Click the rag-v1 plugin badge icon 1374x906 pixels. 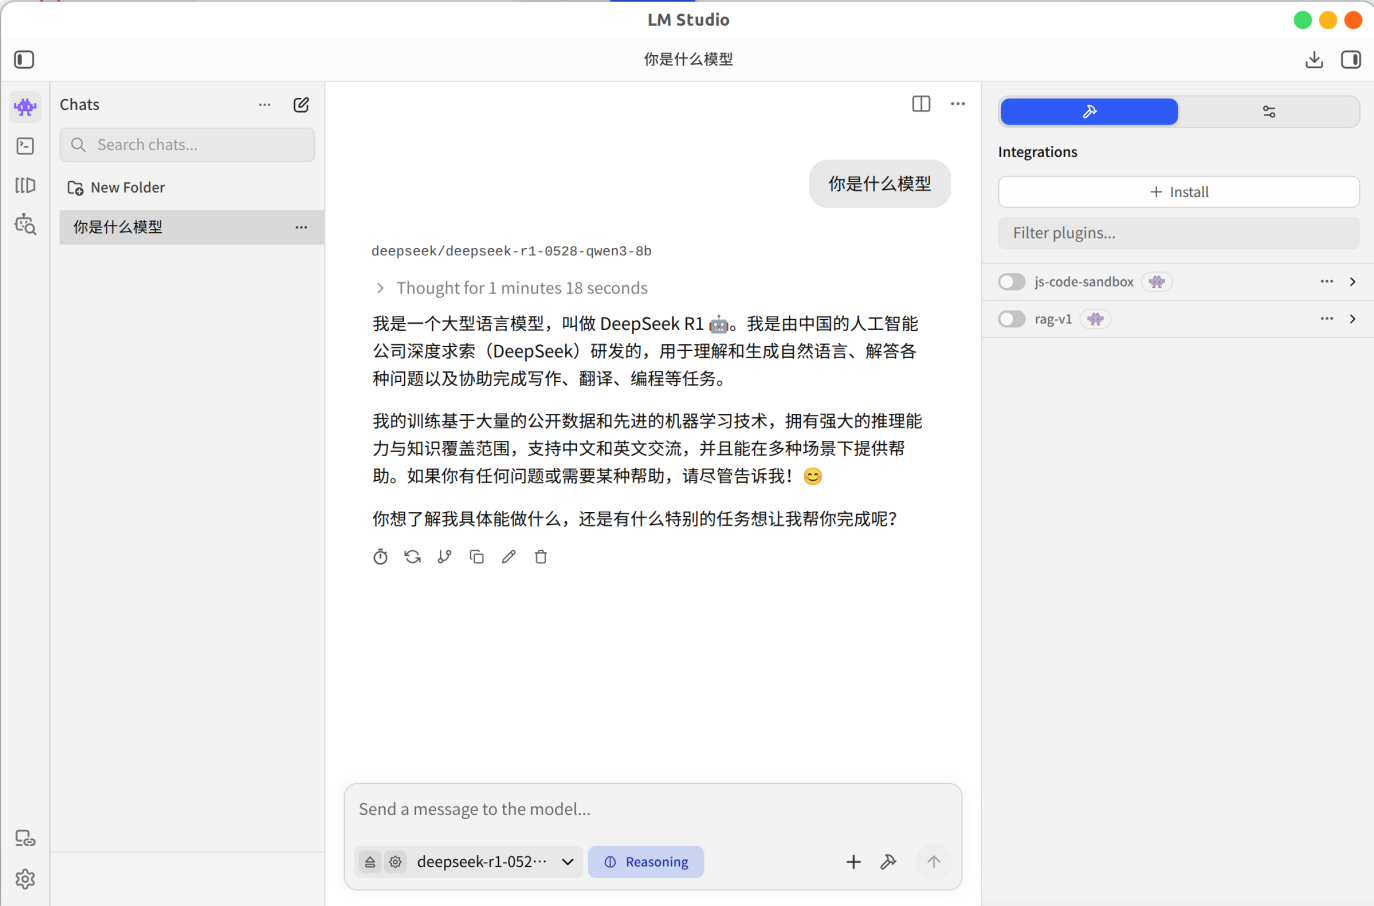tap(1095, 319)
